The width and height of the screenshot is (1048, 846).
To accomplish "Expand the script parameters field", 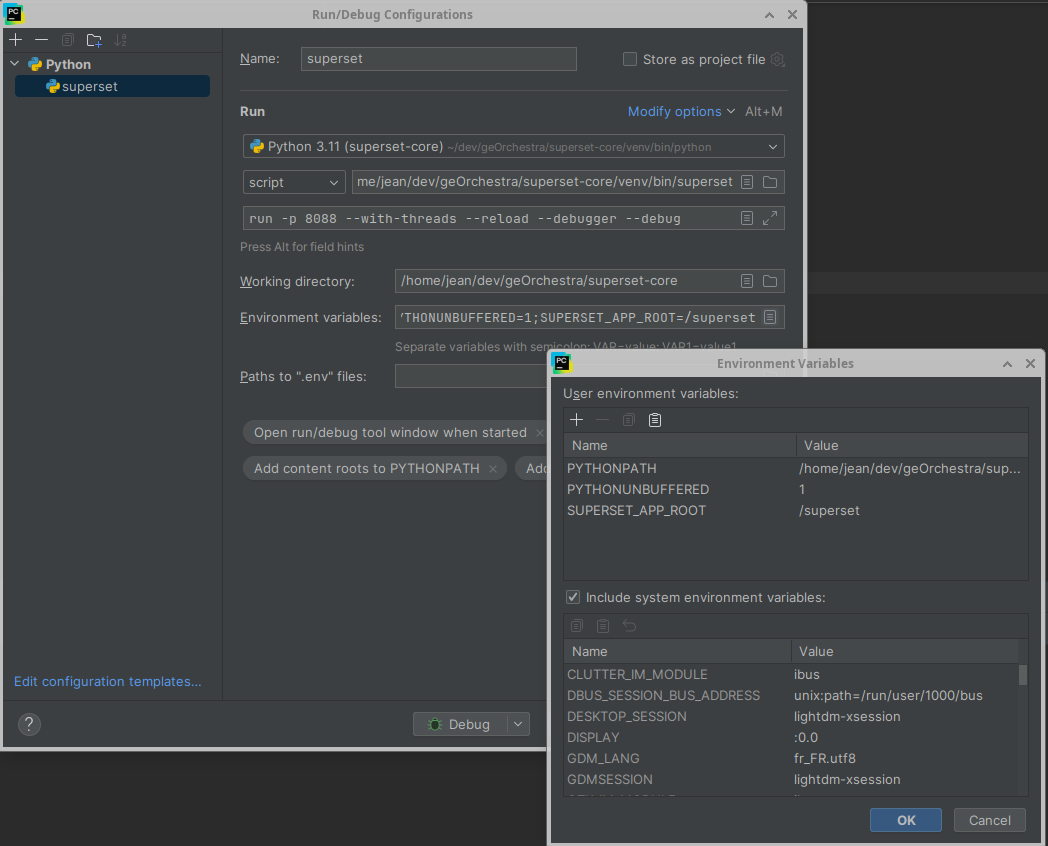I will tap(770, 219).
